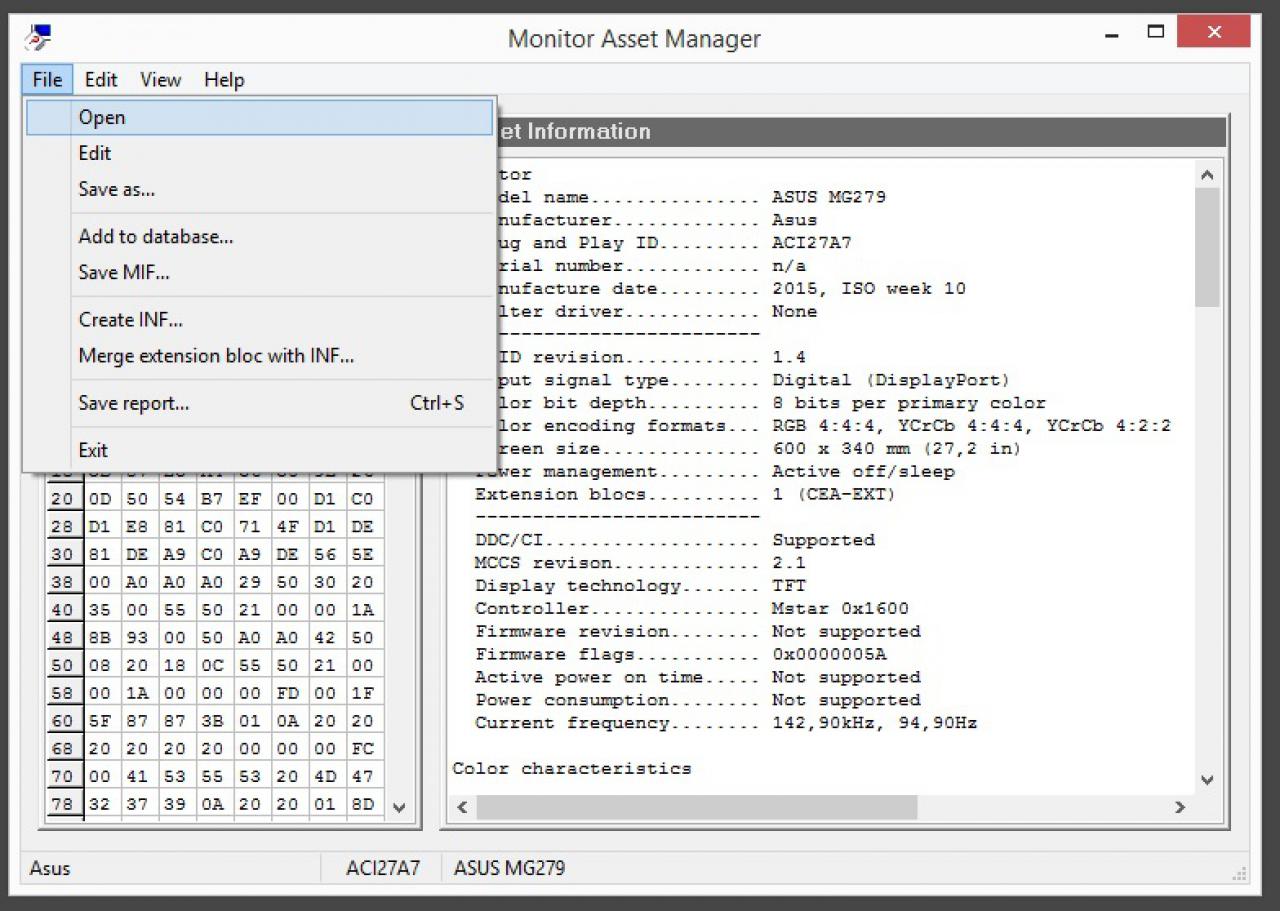The image size is (1280, 911).
Task: Click '142,90kHz, 94,90Hz' frequency value
Action: point(874,723)
